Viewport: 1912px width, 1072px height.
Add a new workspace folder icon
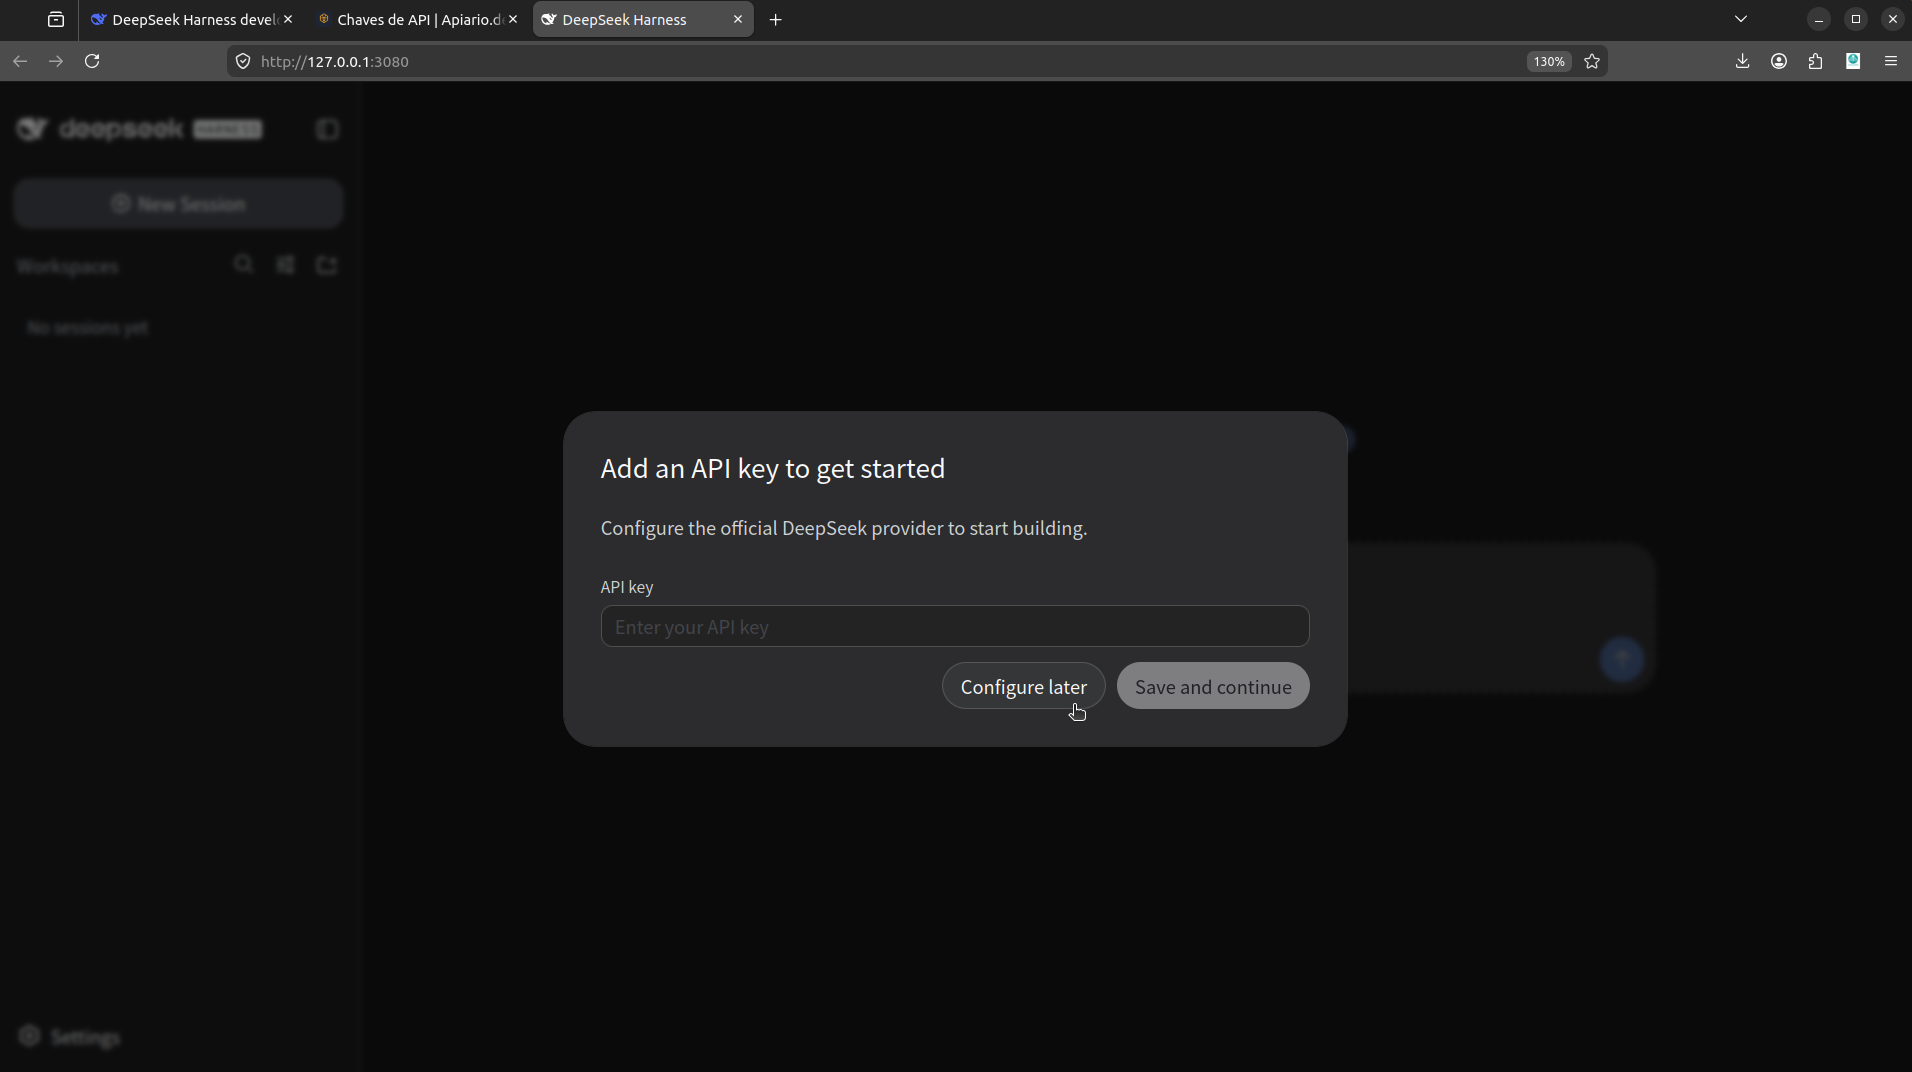(327, 265)
